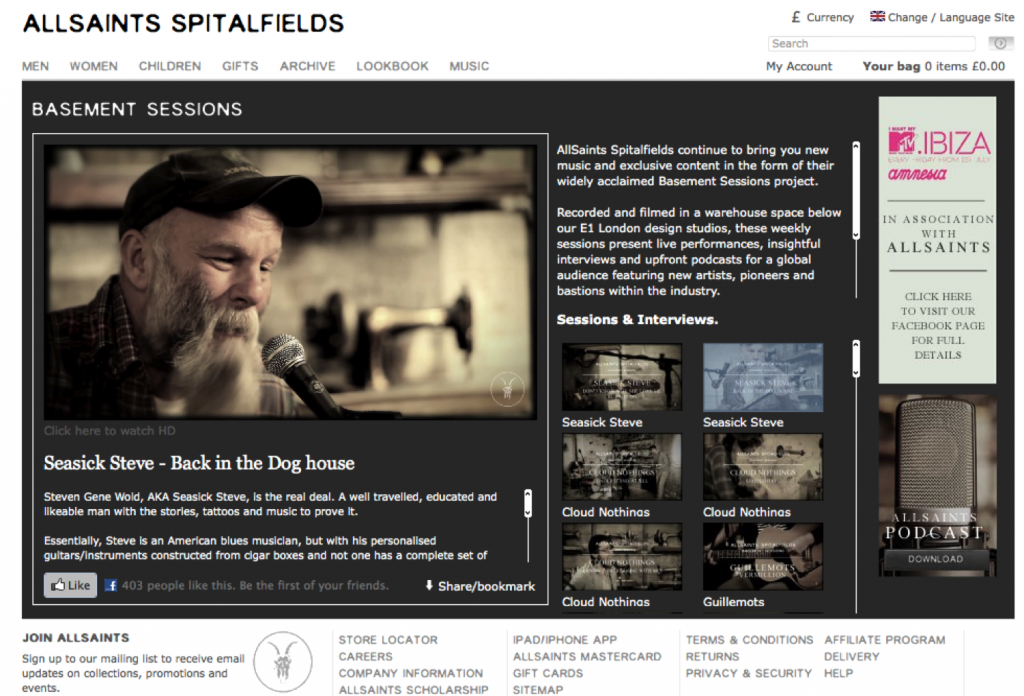The height and width of the screenshot is (696, 1024).
Task: Click the Share/bookmark down-arrow icon
Action: tap(429, 585)
